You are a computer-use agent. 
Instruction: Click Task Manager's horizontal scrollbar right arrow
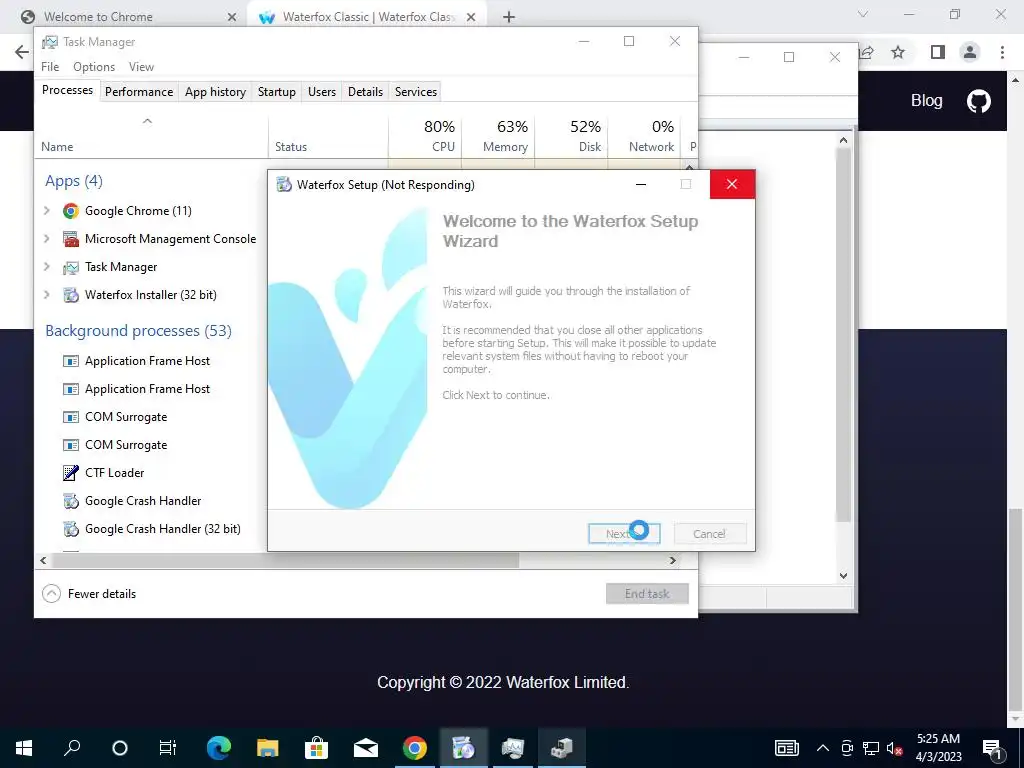[x=673, y=560]
